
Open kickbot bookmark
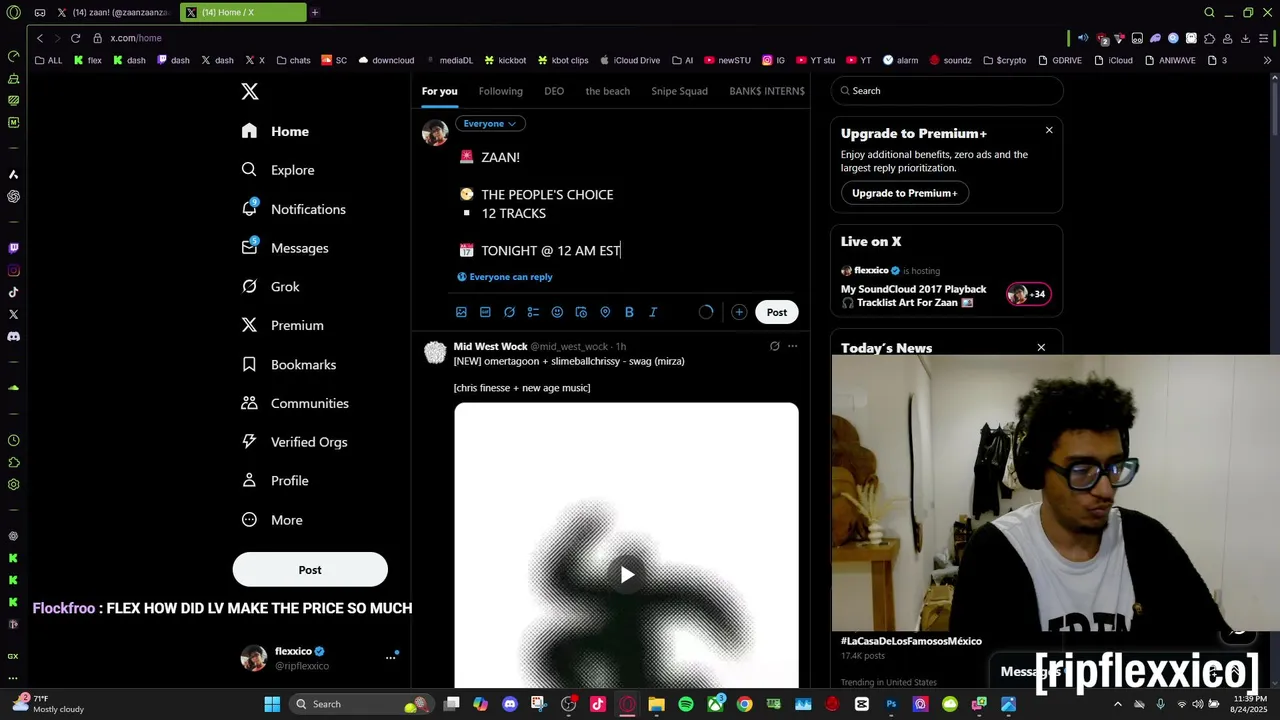click(505, 60)
